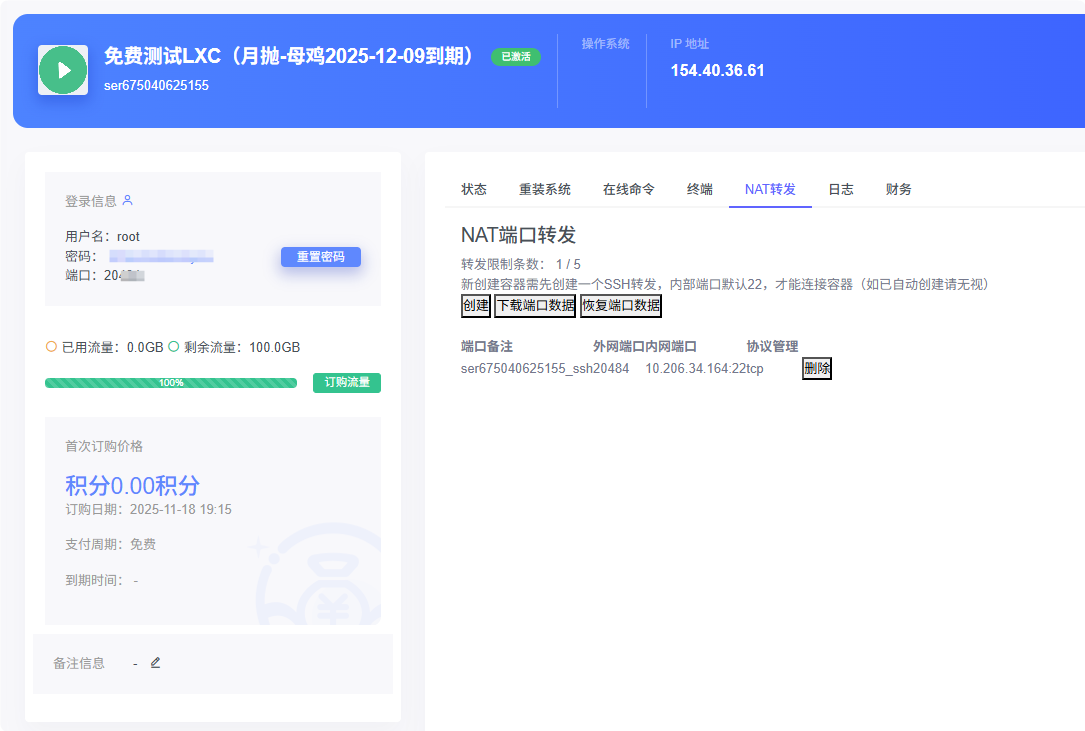
Task: Click the green play power icon
Action: pyautogui.click(x=63, y=70)
